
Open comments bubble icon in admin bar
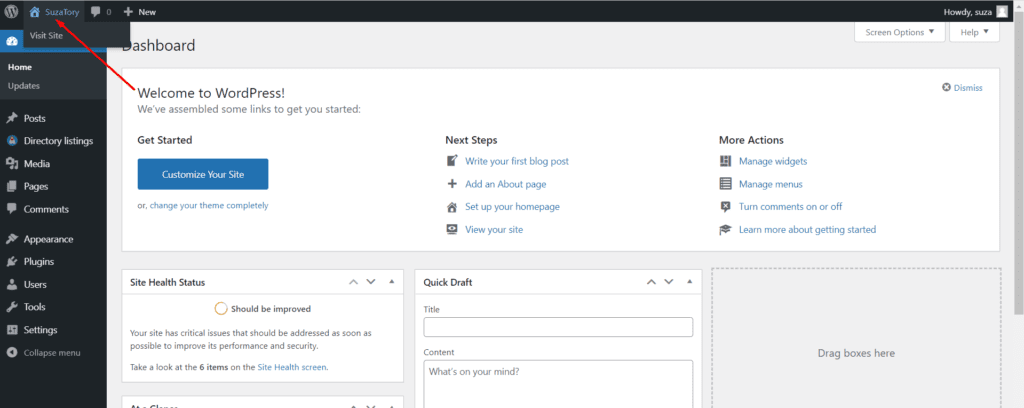pyautogui.click(x=96, y=12)
